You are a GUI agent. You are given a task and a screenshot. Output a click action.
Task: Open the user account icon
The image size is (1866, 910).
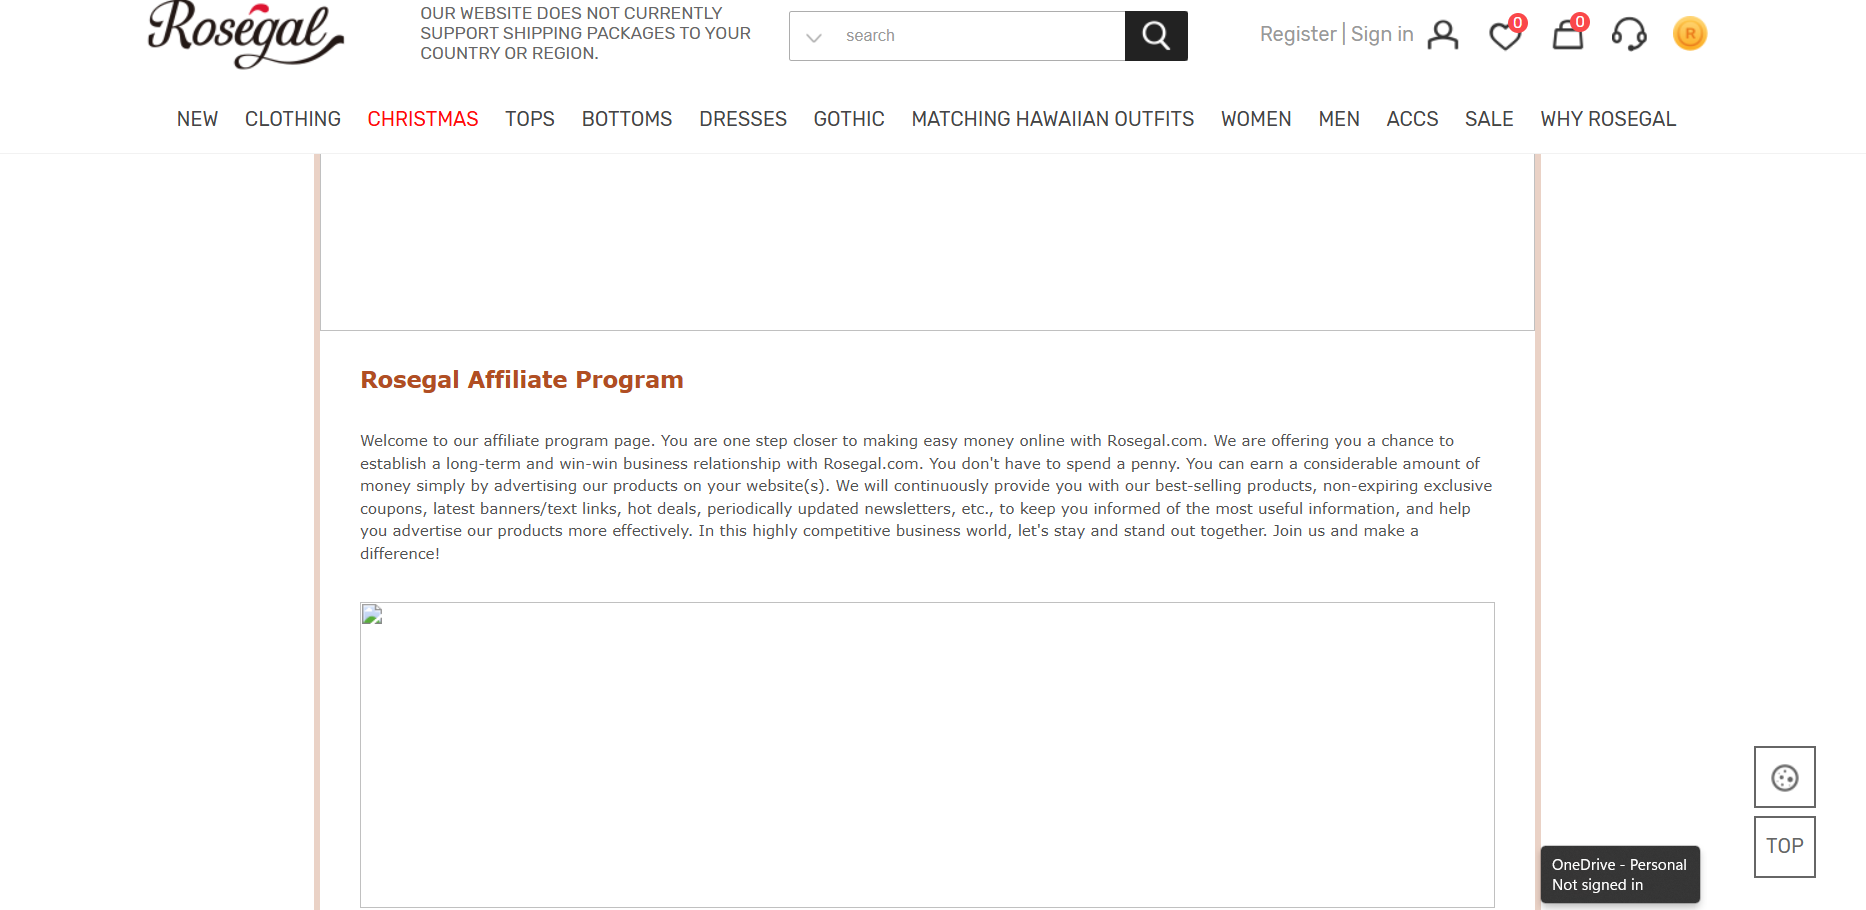1442,35
